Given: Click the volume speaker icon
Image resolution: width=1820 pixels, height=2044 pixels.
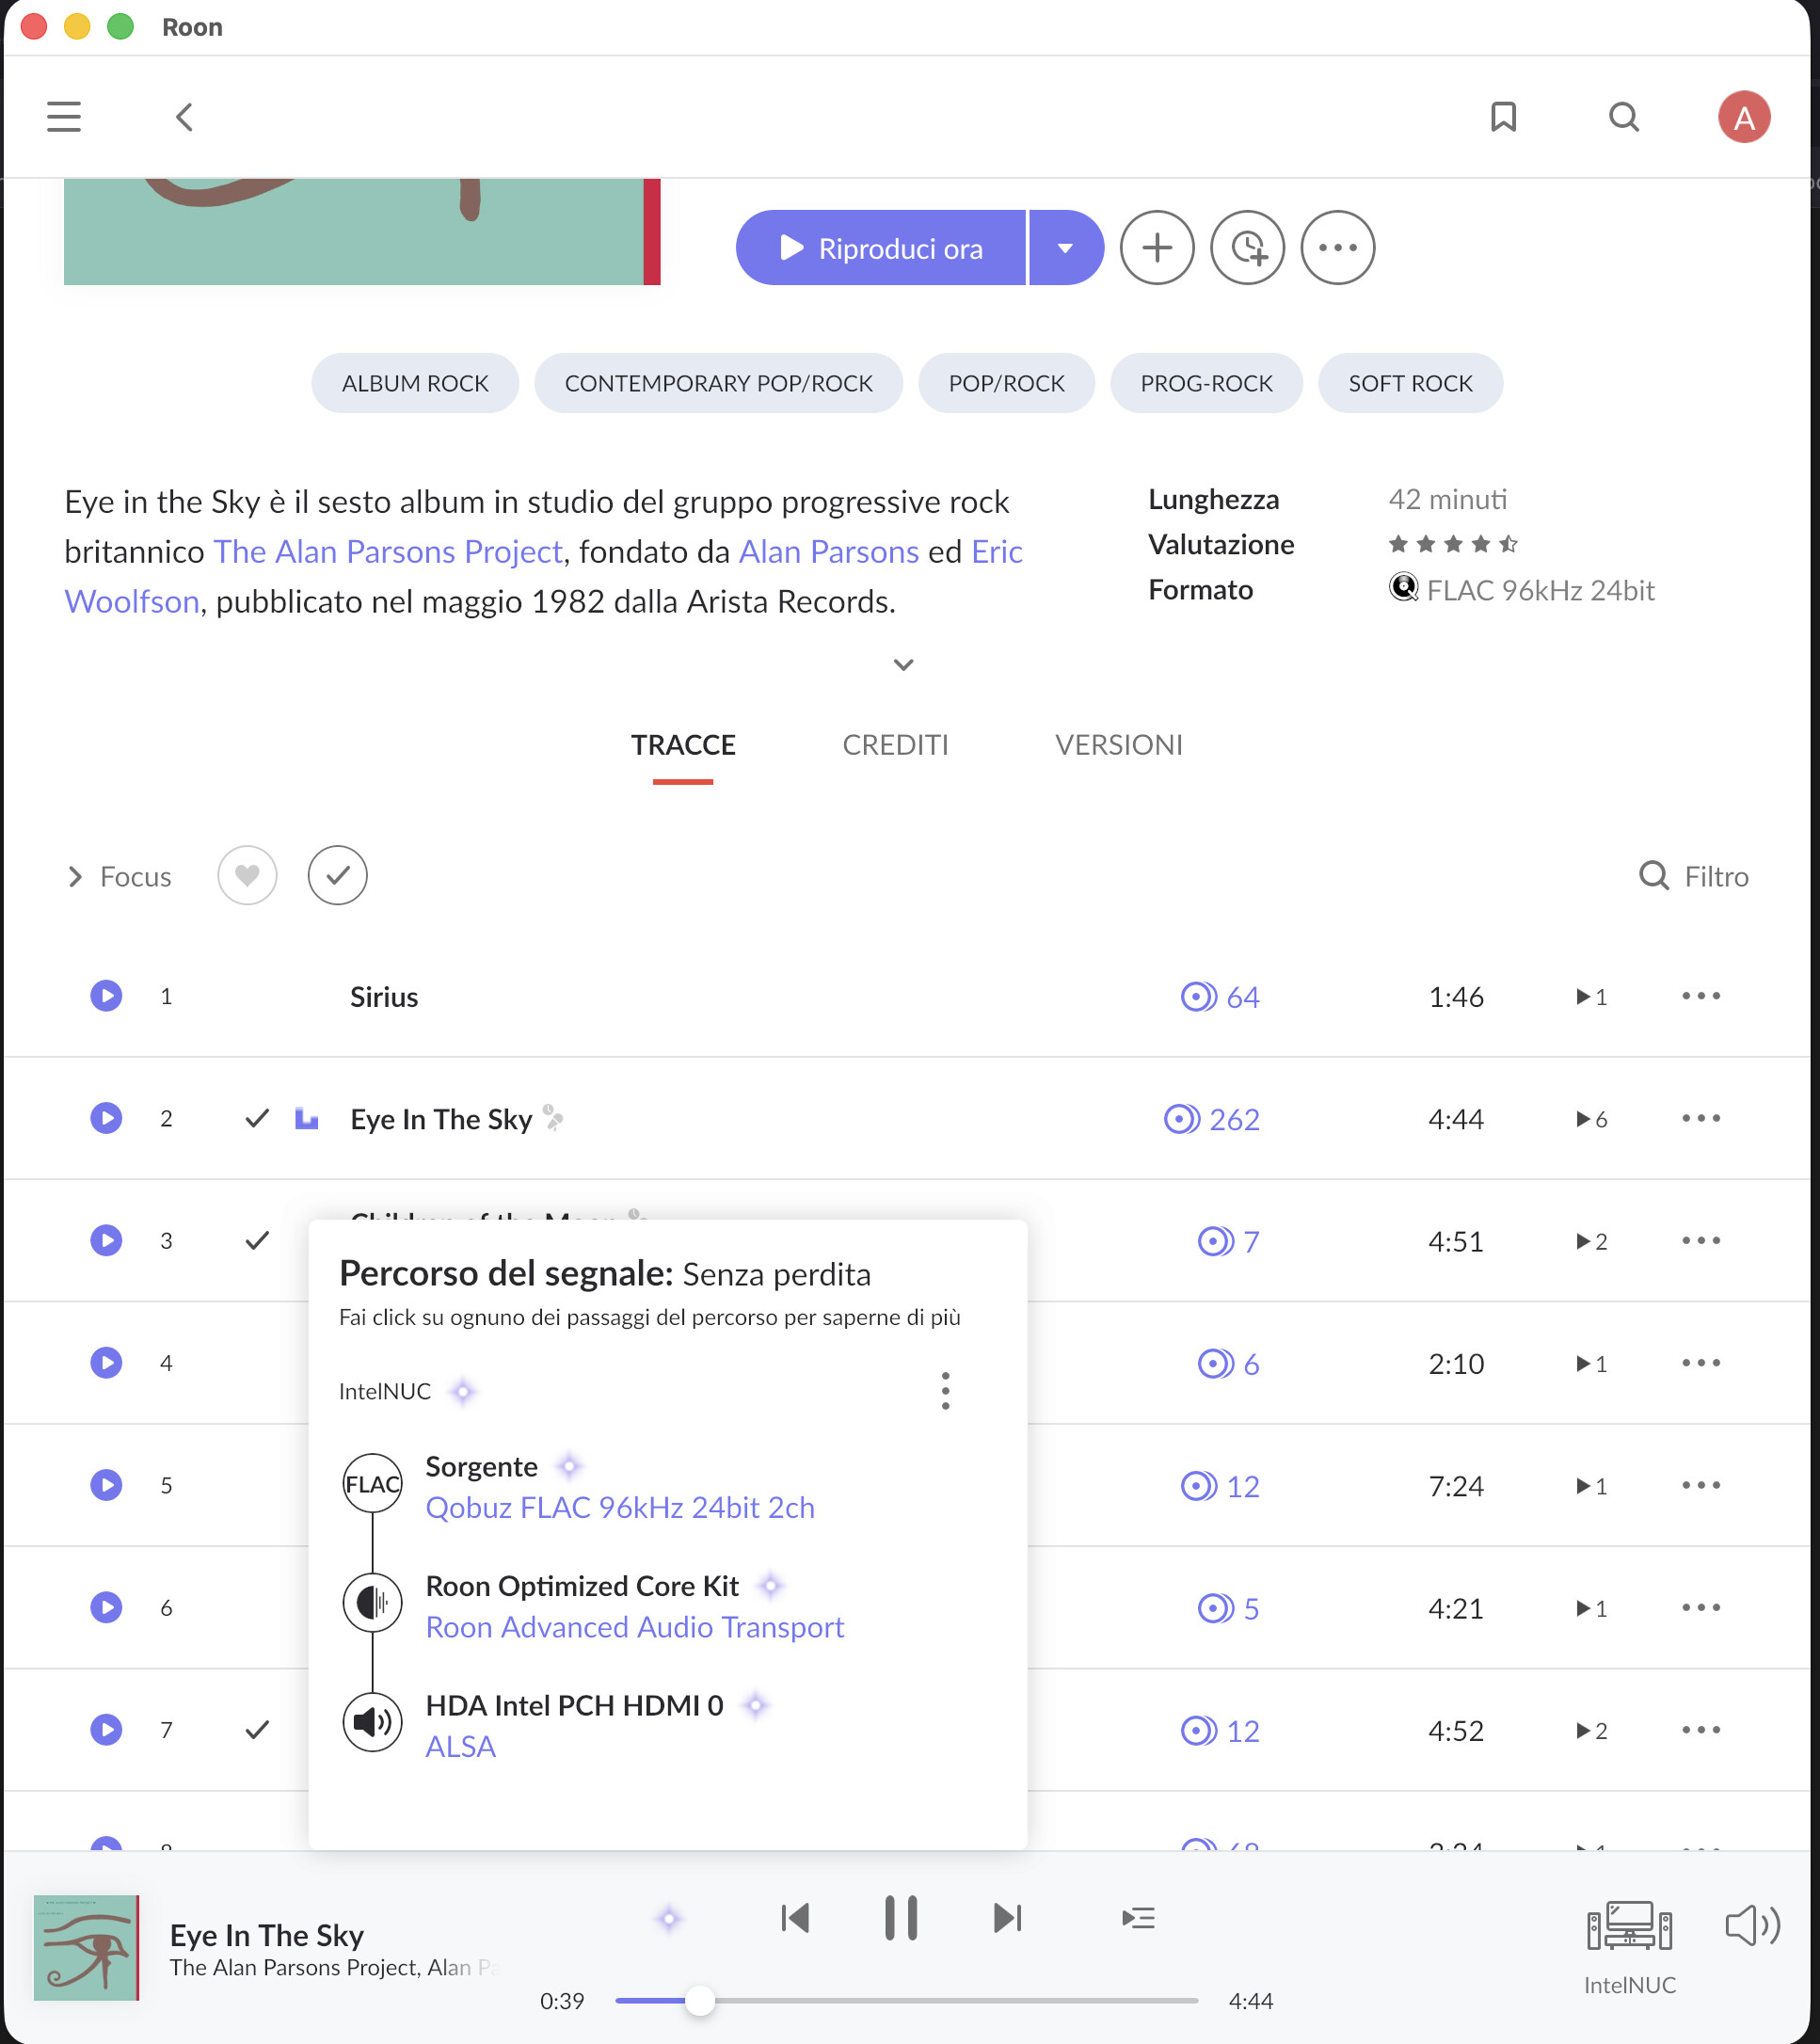Looking at the screenshot, I should [1751, 1925].
